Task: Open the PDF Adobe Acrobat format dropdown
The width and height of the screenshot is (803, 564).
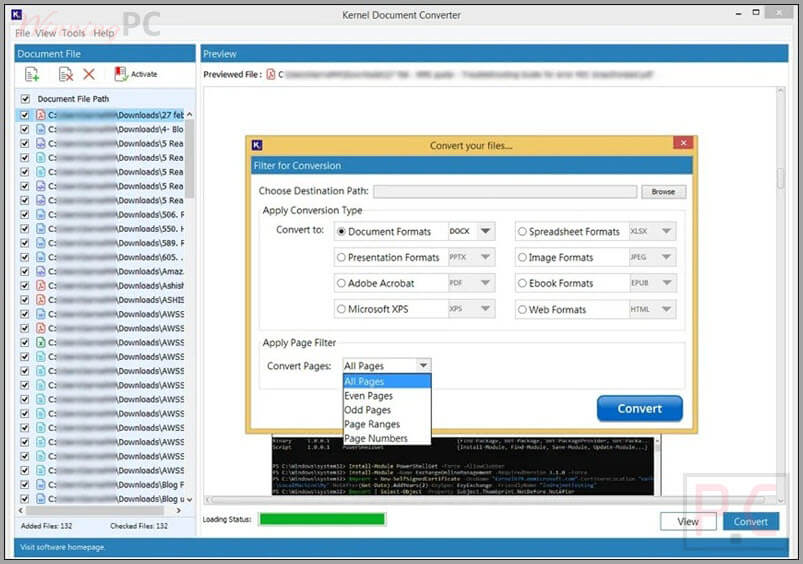Action: point(485,282)
